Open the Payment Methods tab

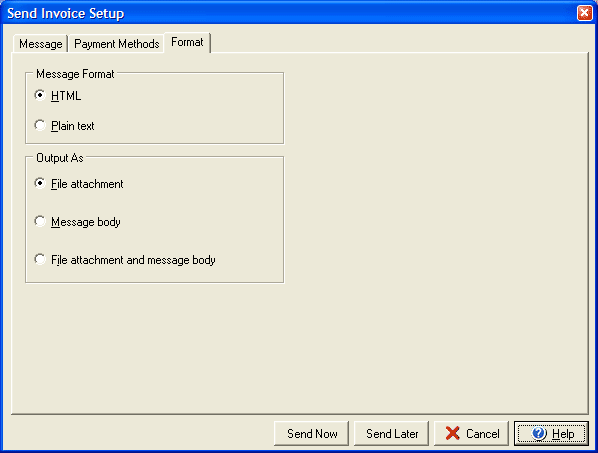point(116,44)
